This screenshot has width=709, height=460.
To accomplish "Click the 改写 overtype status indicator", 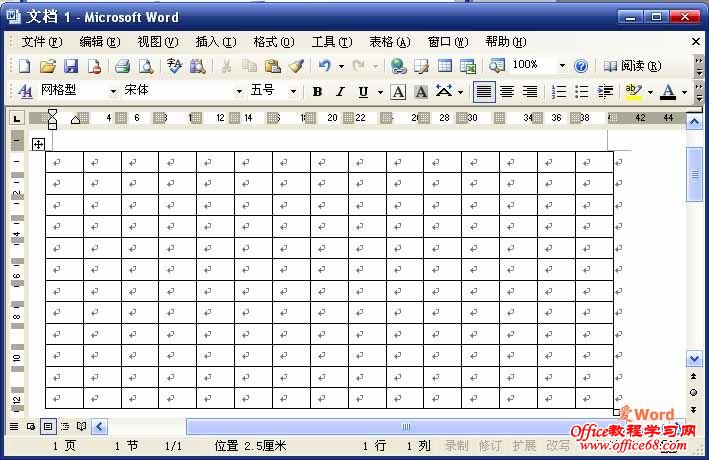I will coord(558,446).
